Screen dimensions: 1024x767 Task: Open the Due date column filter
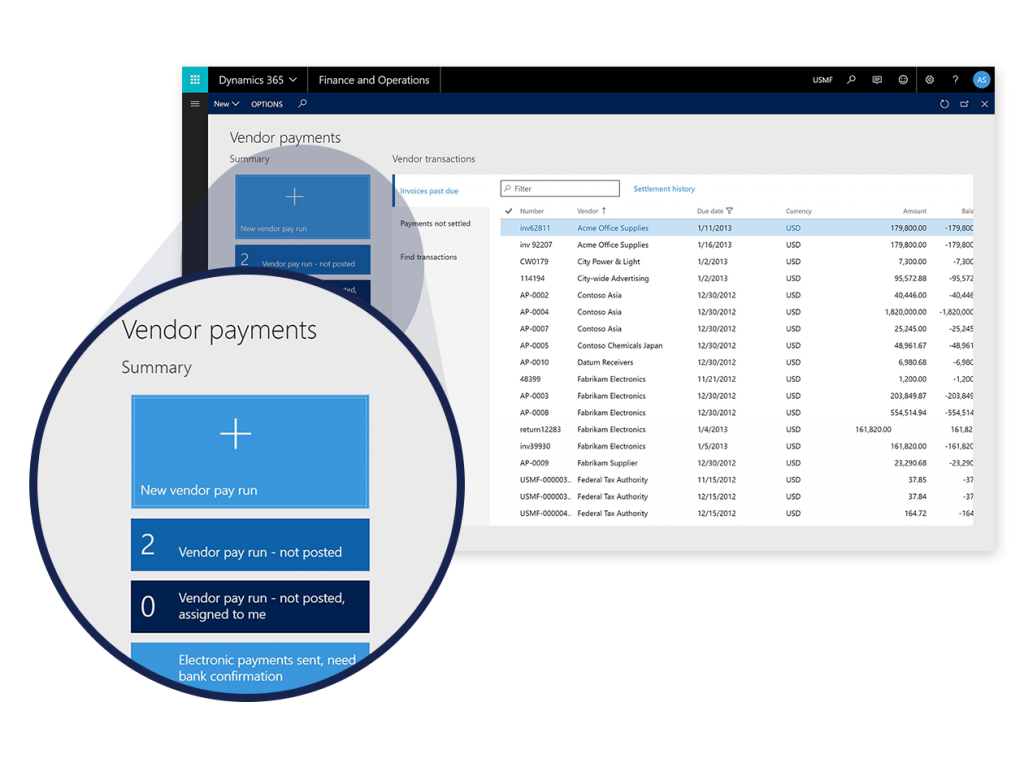pos(729,211)
